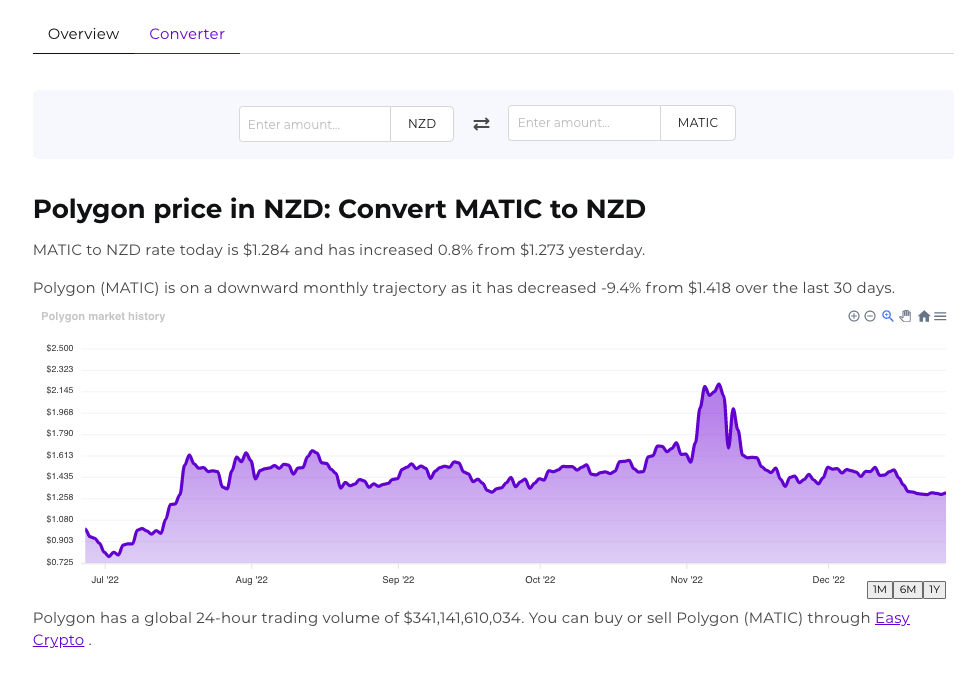976x679 pixels.
Task: Open the MATIC currency selector
Action: (x=698, y=123)
